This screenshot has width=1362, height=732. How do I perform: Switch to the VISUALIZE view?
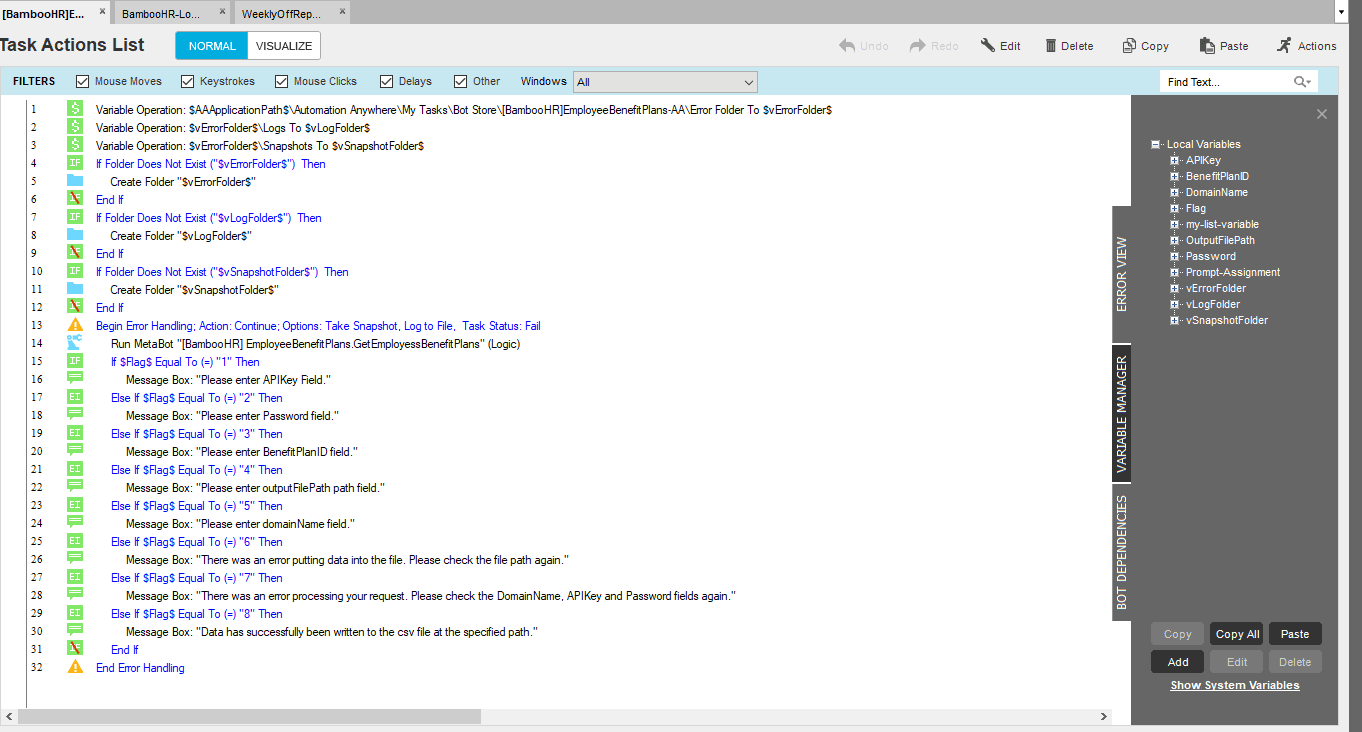pyautogui.click(x=284, y=46)
